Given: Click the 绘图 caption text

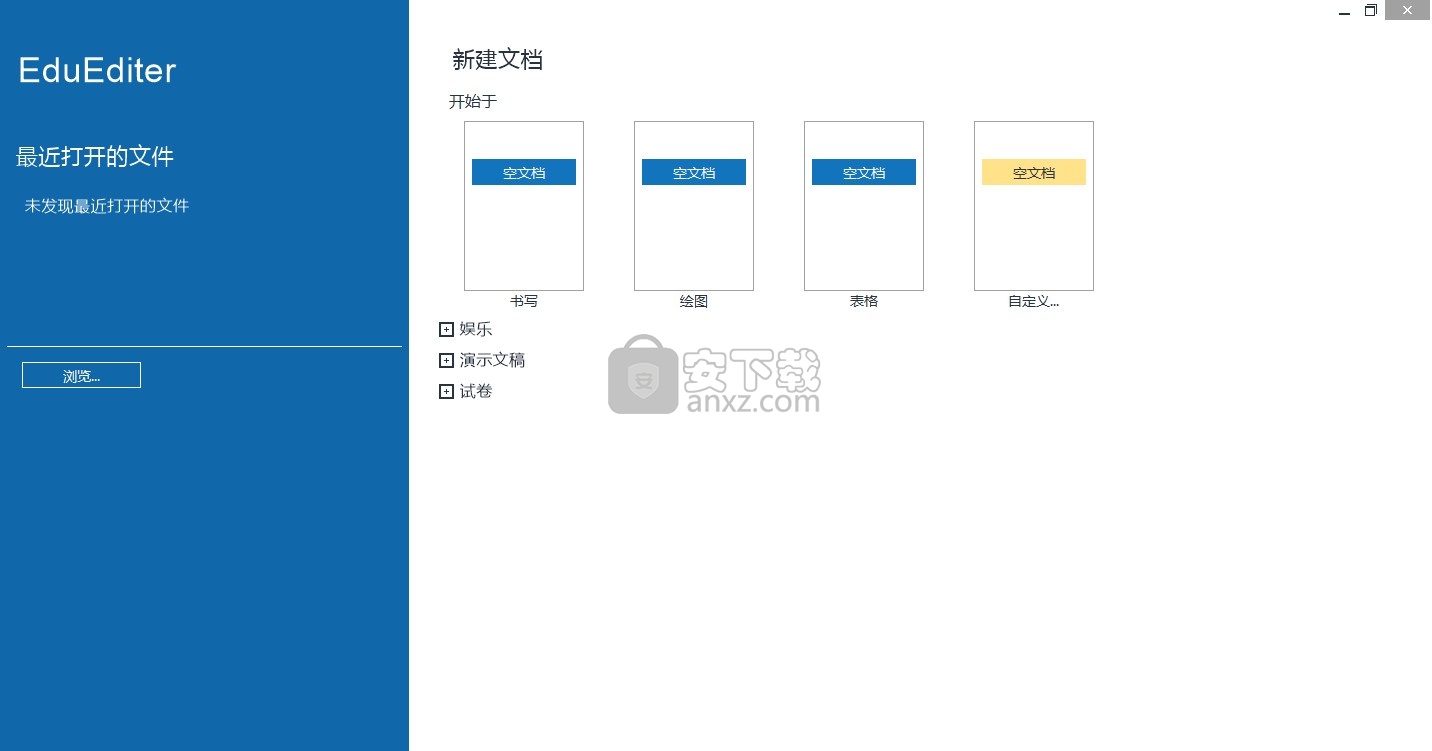Looking at the screenshot, I should point(694,301).
